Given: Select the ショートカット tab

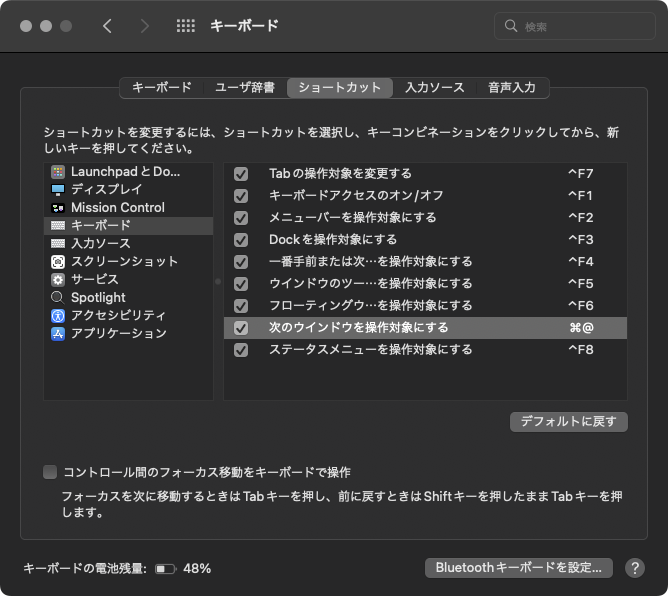Looking at the screenshot, I should tap(340, 88).
